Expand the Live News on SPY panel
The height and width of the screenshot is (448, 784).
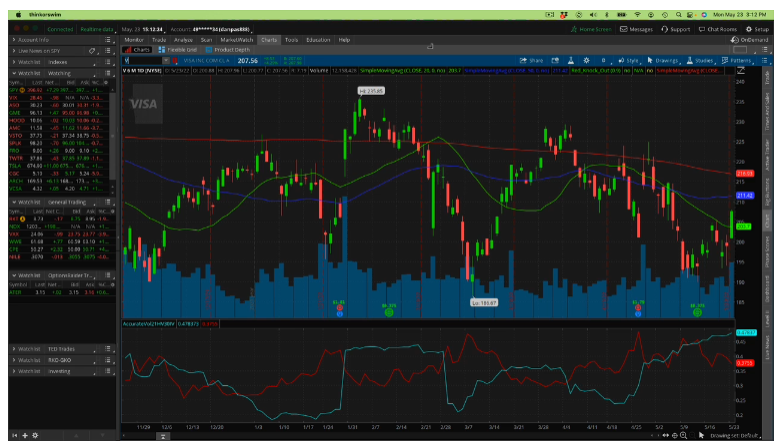[14, 51]
